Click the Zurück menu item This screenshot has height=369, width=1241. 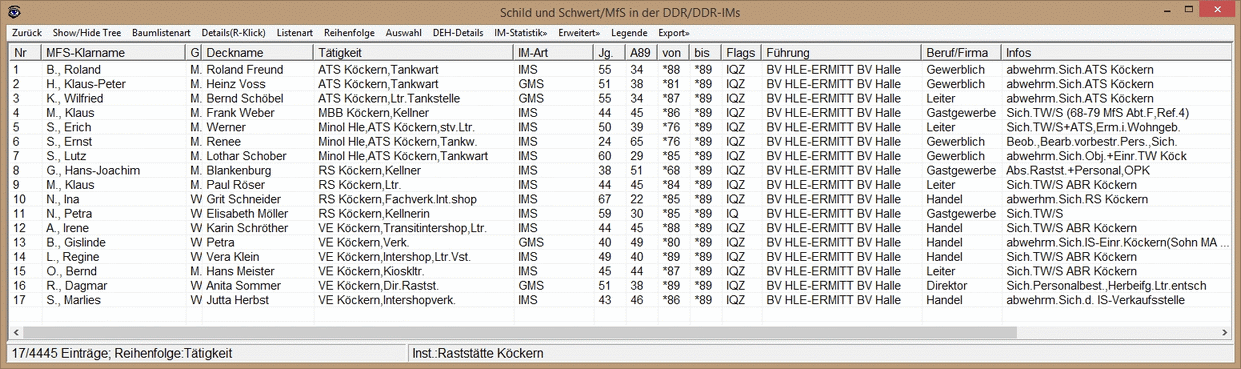point(27,33)
